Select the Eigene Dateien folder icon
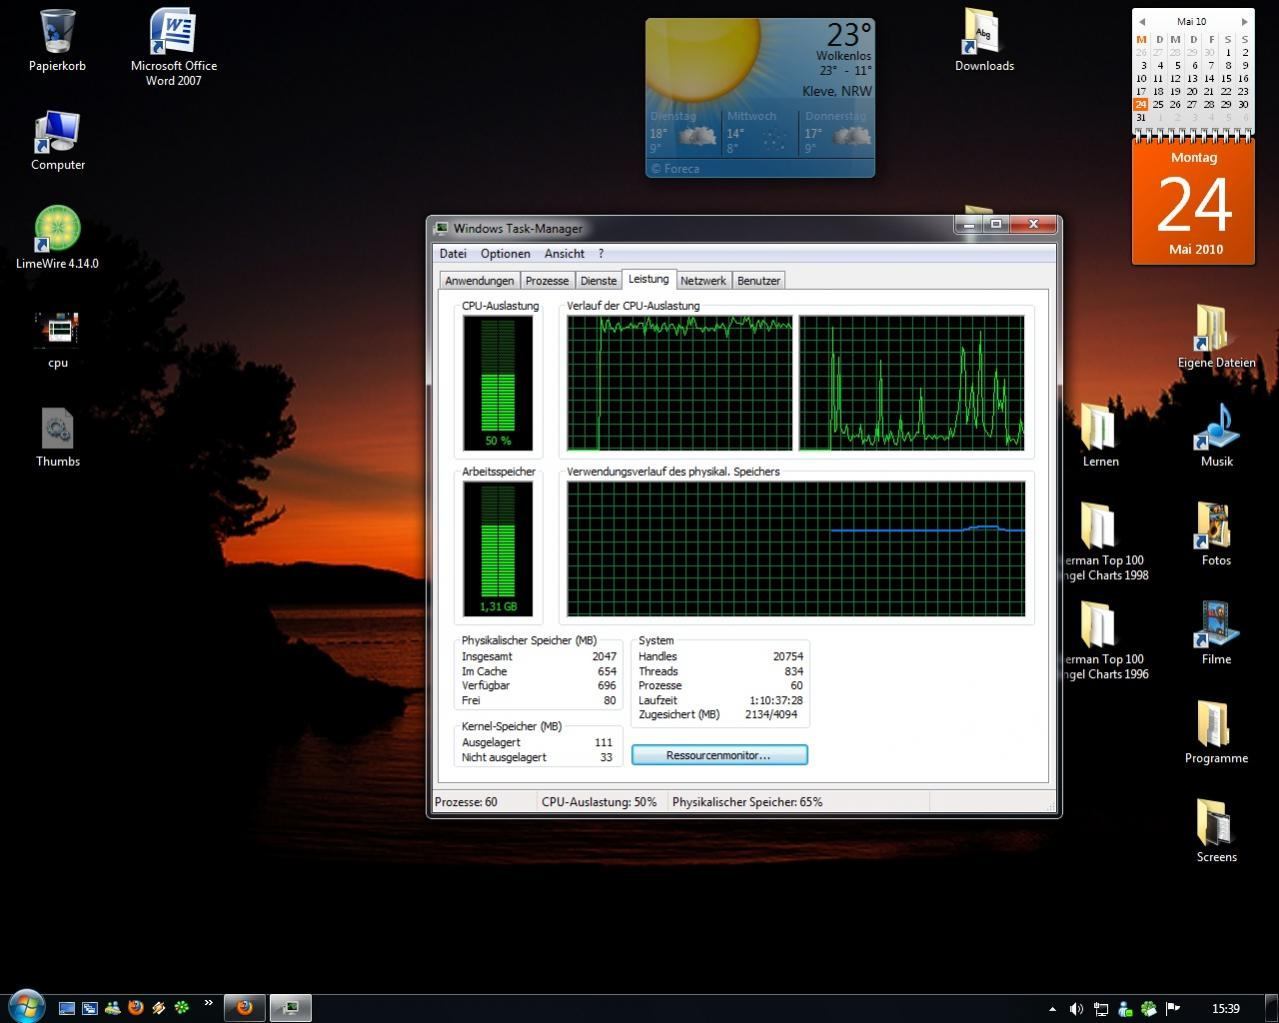This screenshot has height=1023, width=1279. [1216, 337]
